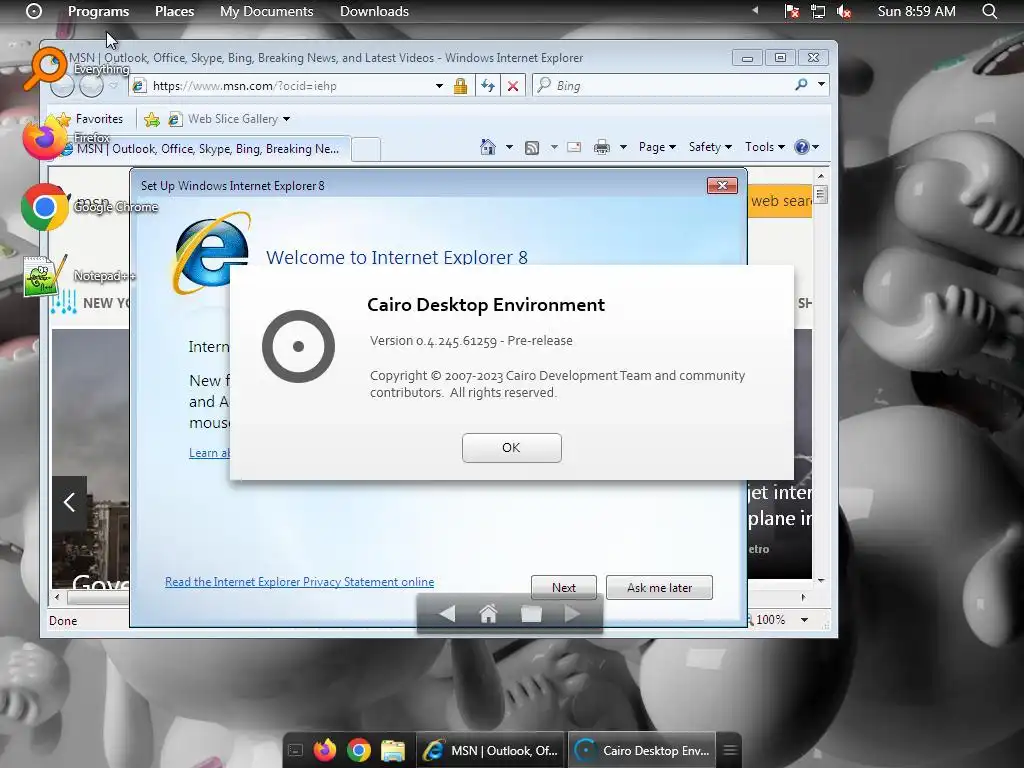Viewport: 1024px width, 768px height.
Task: Switch to Cairo Desktop Env taskbar item
Action: point(642,750)
